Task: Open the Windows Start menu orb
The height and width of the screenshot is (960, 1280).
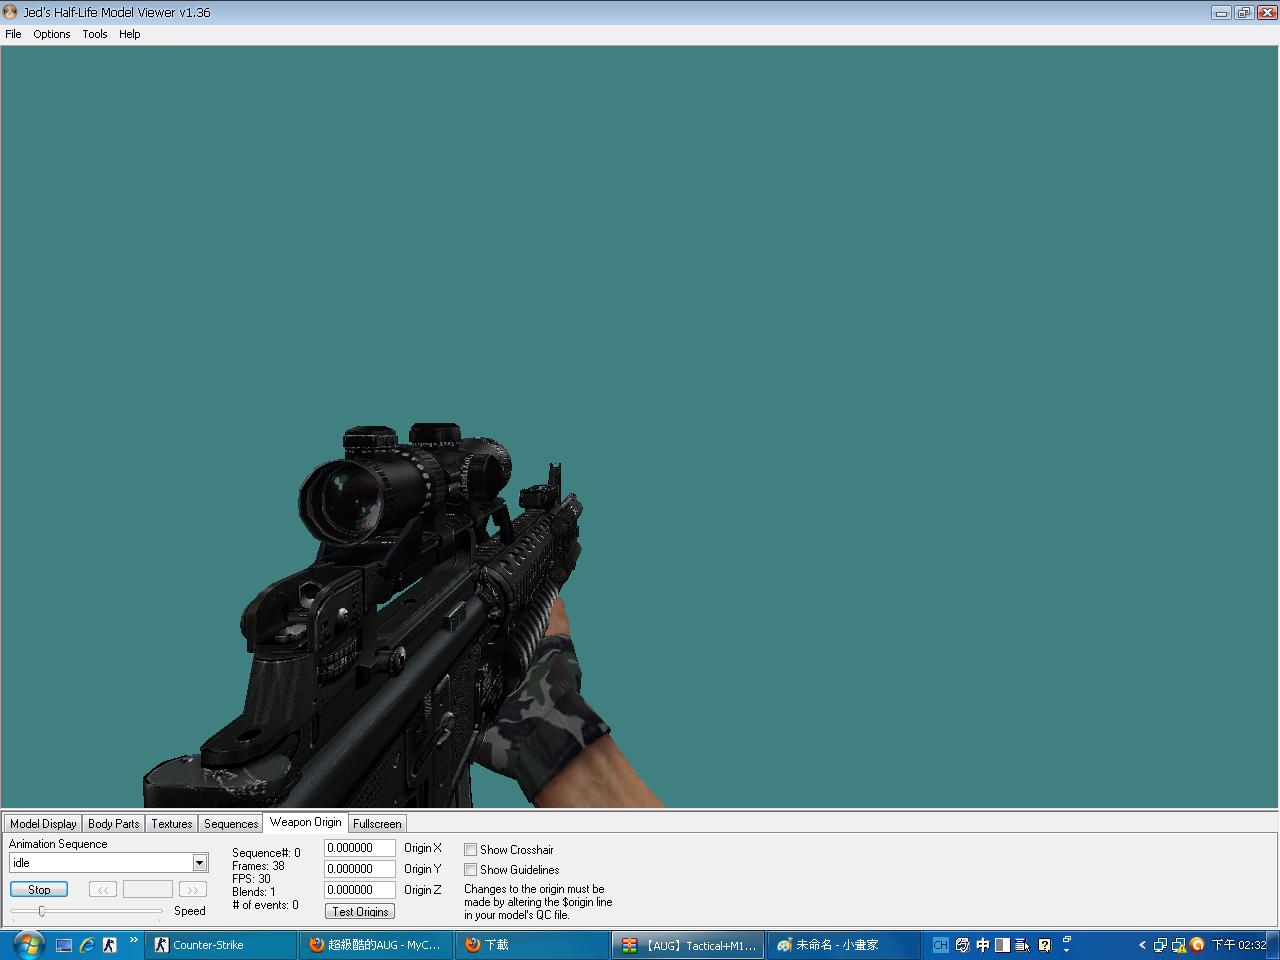Action: point(27,944)
